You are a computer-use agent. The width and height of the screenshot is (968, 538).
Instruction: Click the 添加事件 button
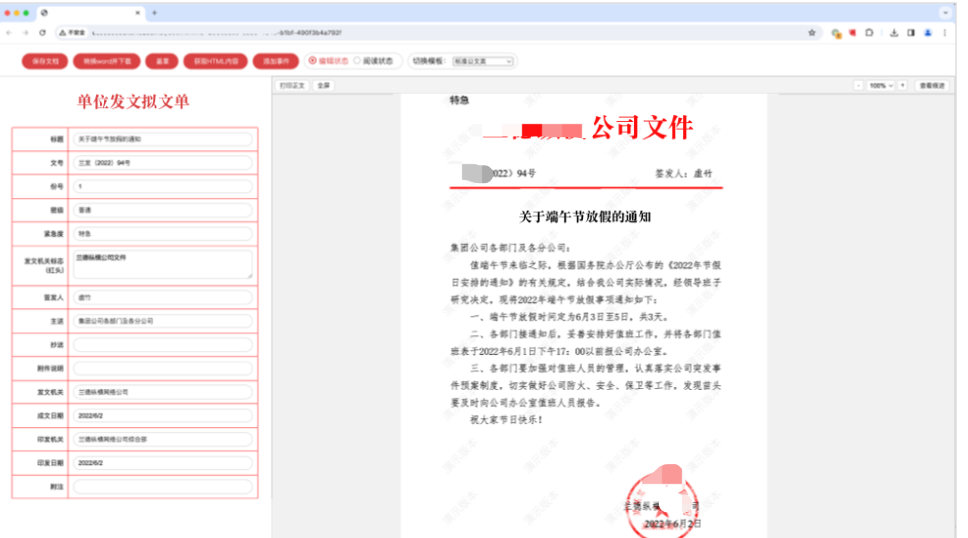coord(276,61)
